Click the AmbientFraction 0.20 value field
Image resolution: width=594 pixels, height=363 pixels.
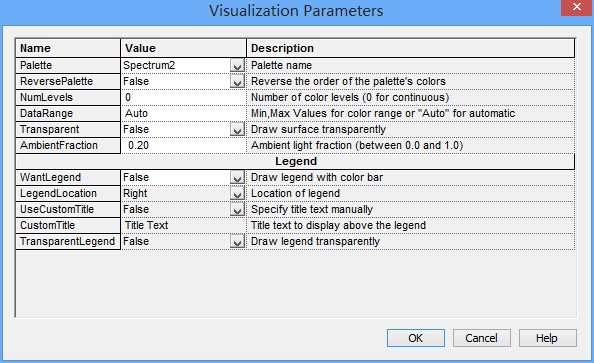pos(183,146)
